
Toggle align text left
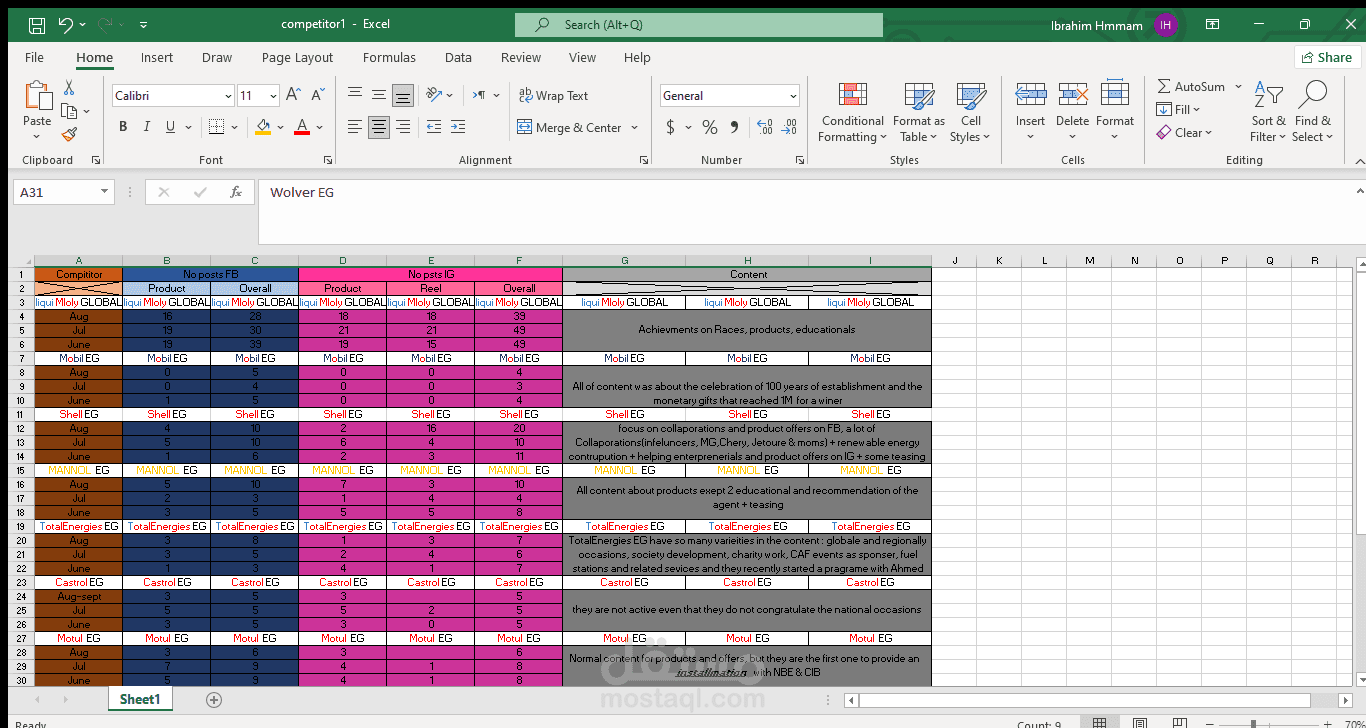355,127
